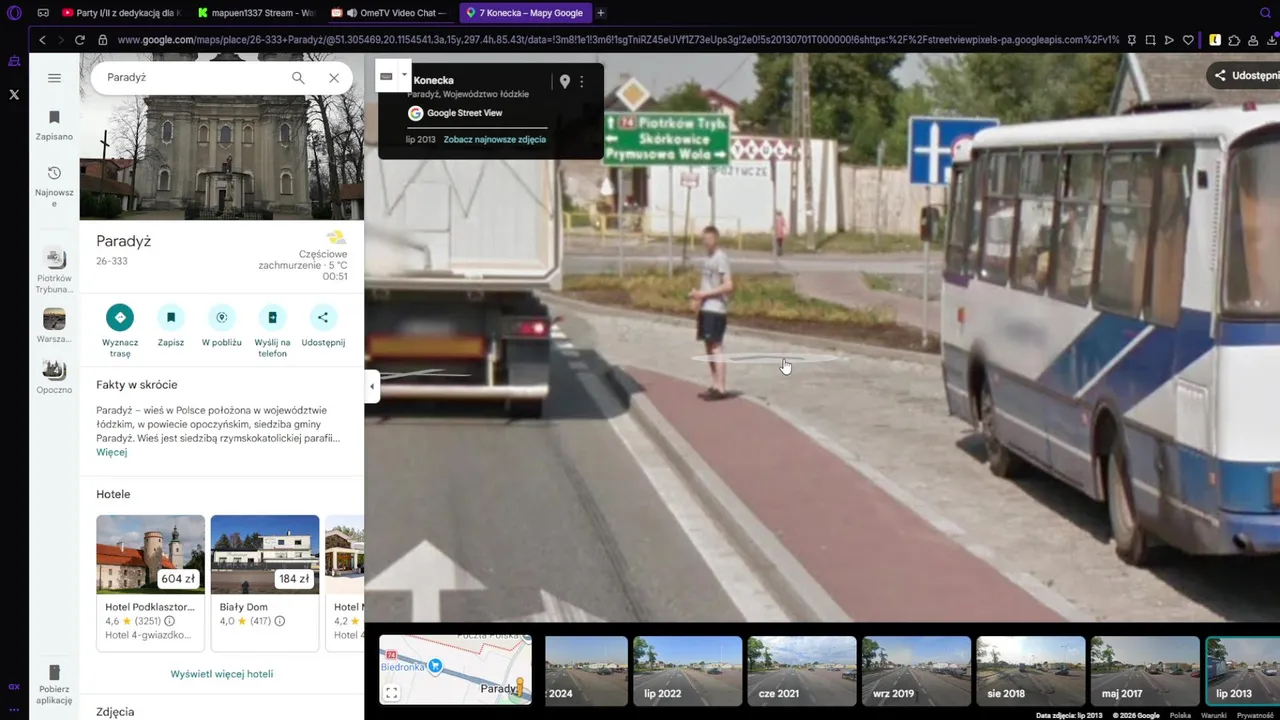Click the Pegman on the minimap
Image resolution: width=1280 pixels, height=720 pixels.
pos(519,687)
